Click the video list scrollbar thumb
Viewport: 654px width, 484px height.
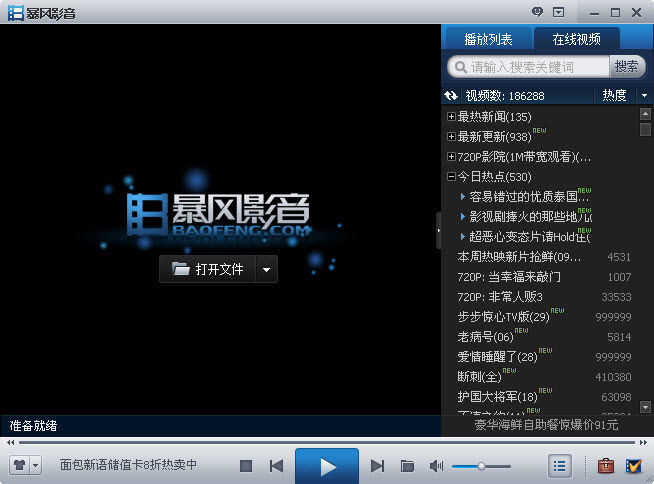(x=645, y=129)
